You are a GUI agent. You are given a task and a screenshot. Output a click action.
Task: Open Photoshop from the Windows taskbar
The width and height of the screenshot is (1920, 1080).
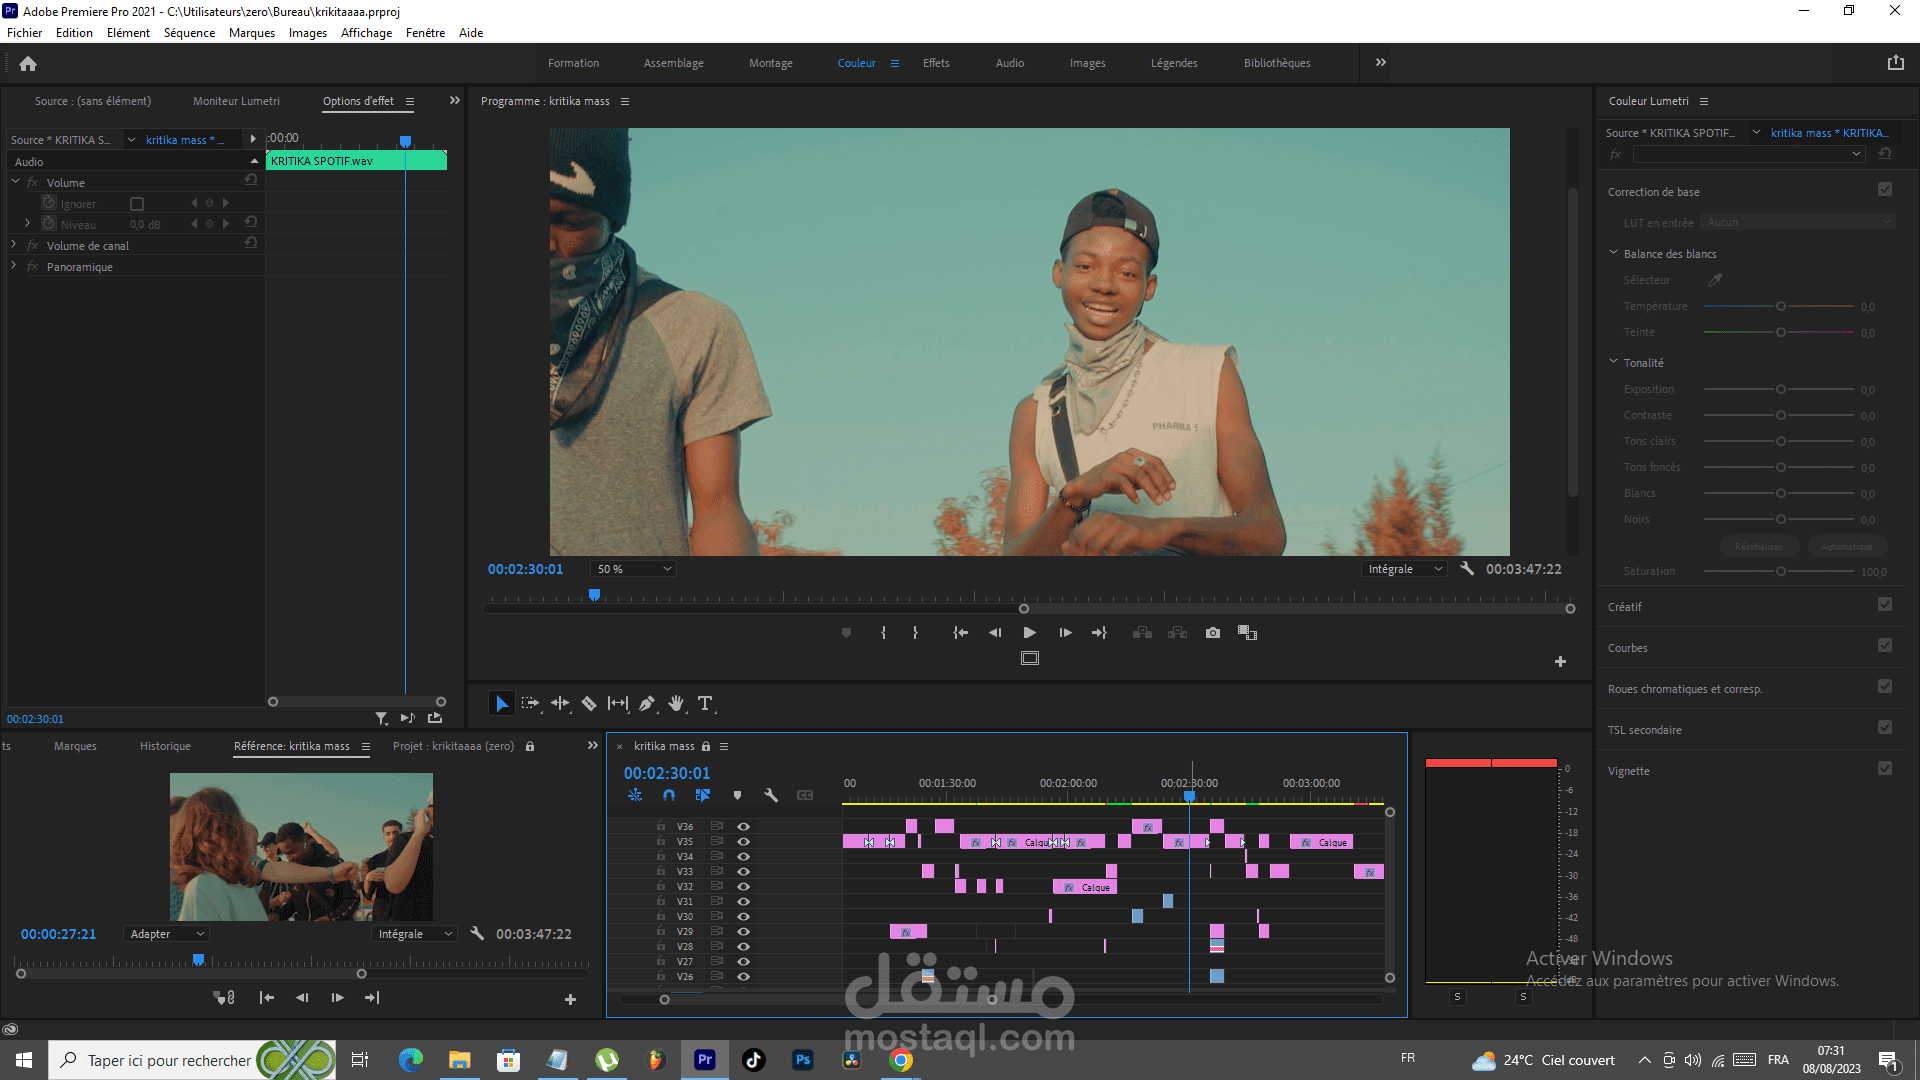tap(803, 1060)
